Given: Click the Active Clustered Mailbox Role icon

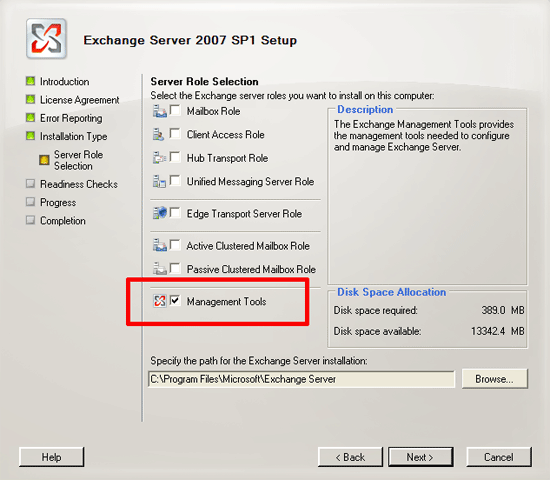Looking at the screenshot, I should coord(160,245).
